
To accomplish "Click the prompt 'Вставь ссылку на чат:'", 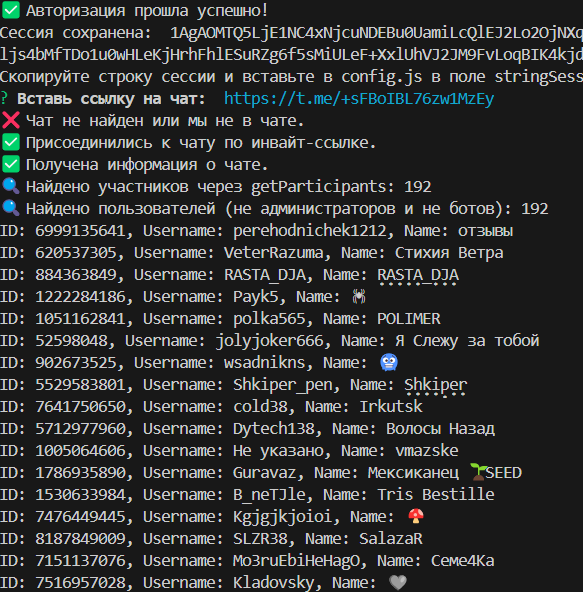I will coord(111,99).
